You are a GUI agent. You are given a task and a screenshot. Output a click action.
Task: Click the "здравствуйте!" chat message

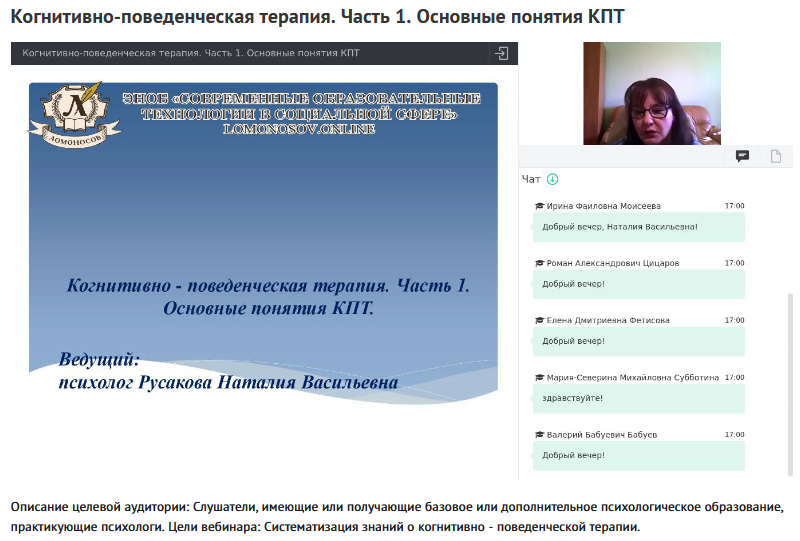[x=573, y=398]
